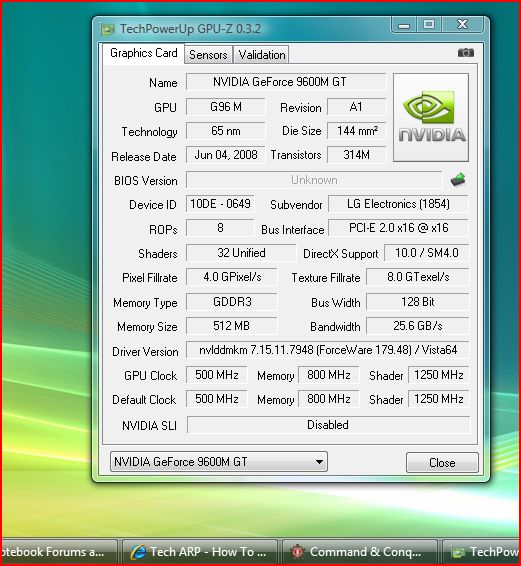
Task: Click the ROPs field showing 8
Action: (220, 228)
